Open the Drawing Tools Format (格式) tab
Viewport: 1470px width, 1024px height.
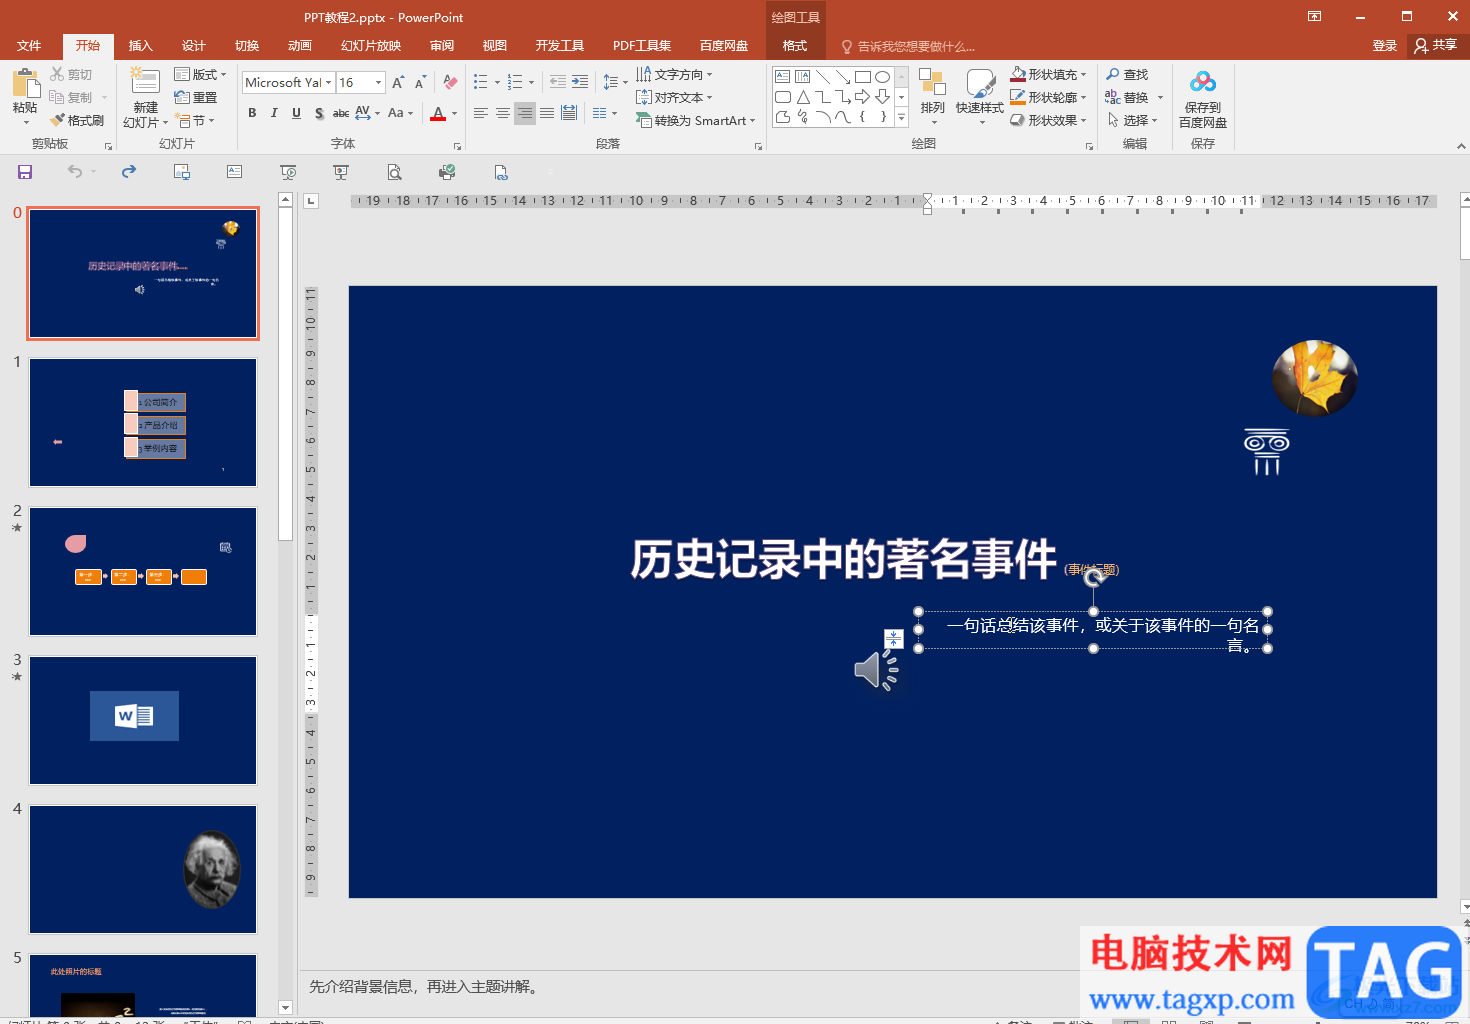(x=795, y=45)
